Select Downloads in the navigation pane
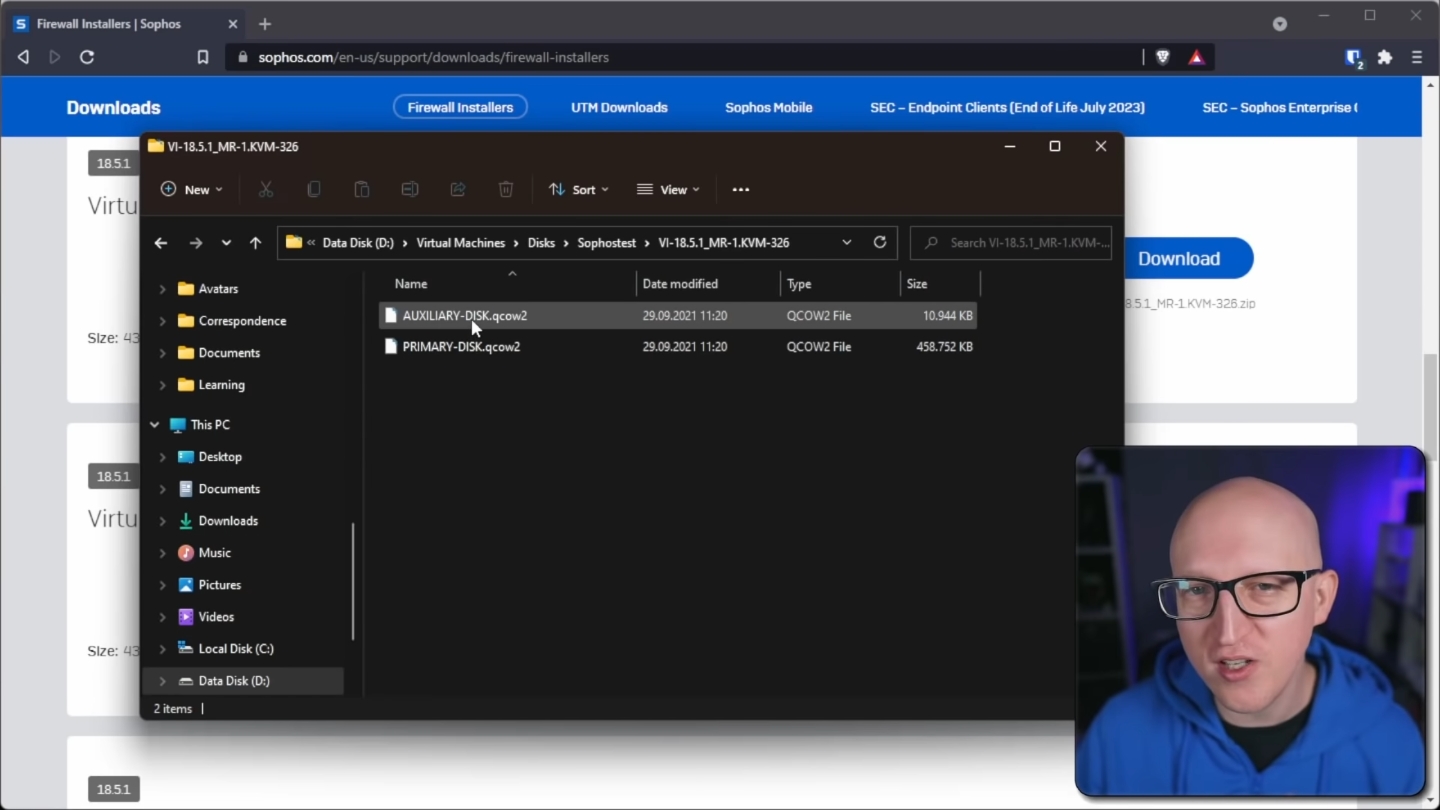Image resolution: width=1440 pixels, height=810 pixels. [228, 521]
